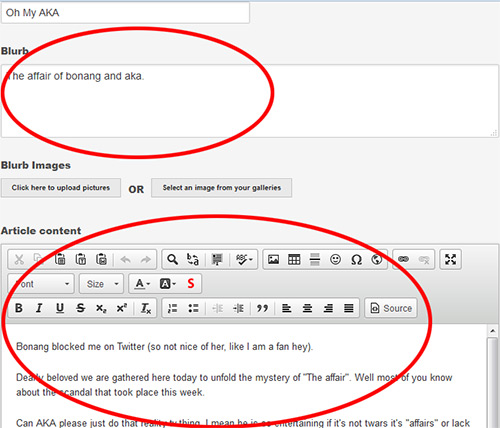500x428 pixels.
Task: Insert an image via toolbar icon
Action: click(x=273, y=259)
